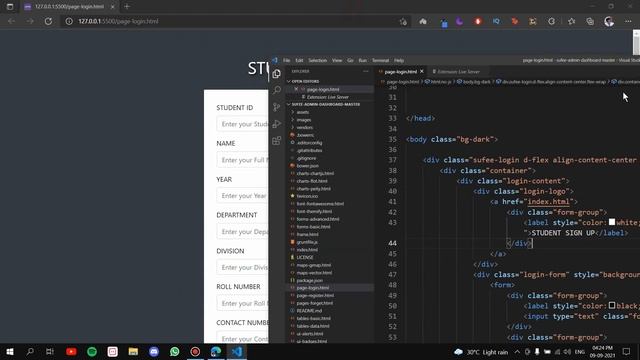
Task: Click the Name input field
Action: coord(242,160)
